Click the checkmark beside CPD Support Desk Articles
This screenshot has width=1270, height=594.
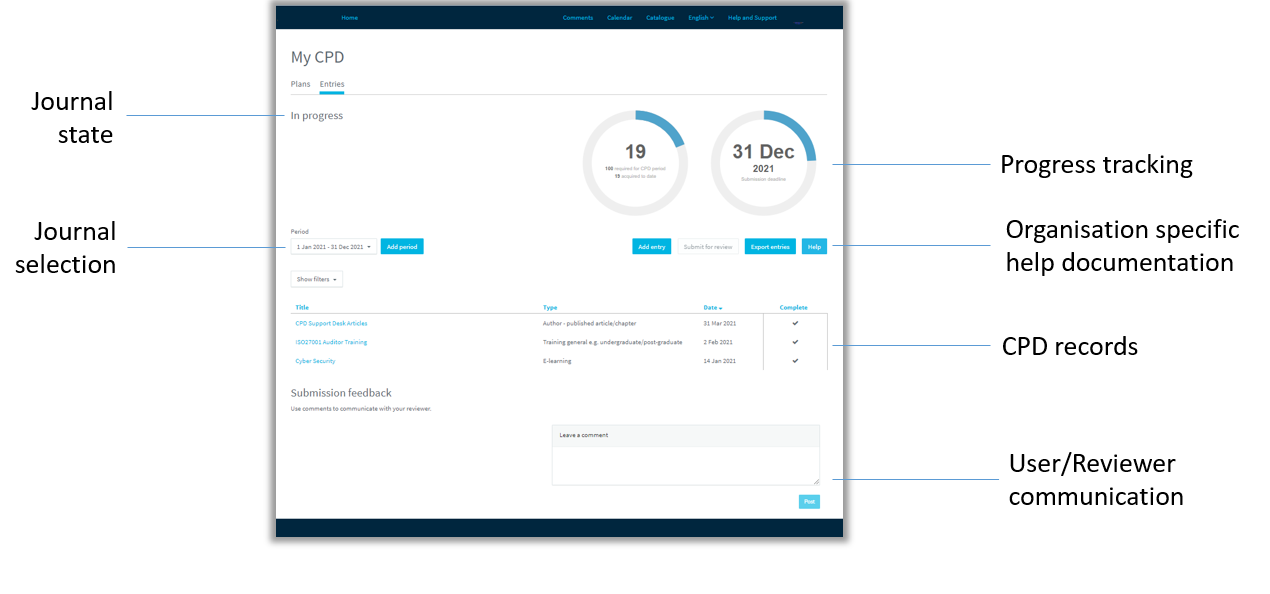click(794, 323)
